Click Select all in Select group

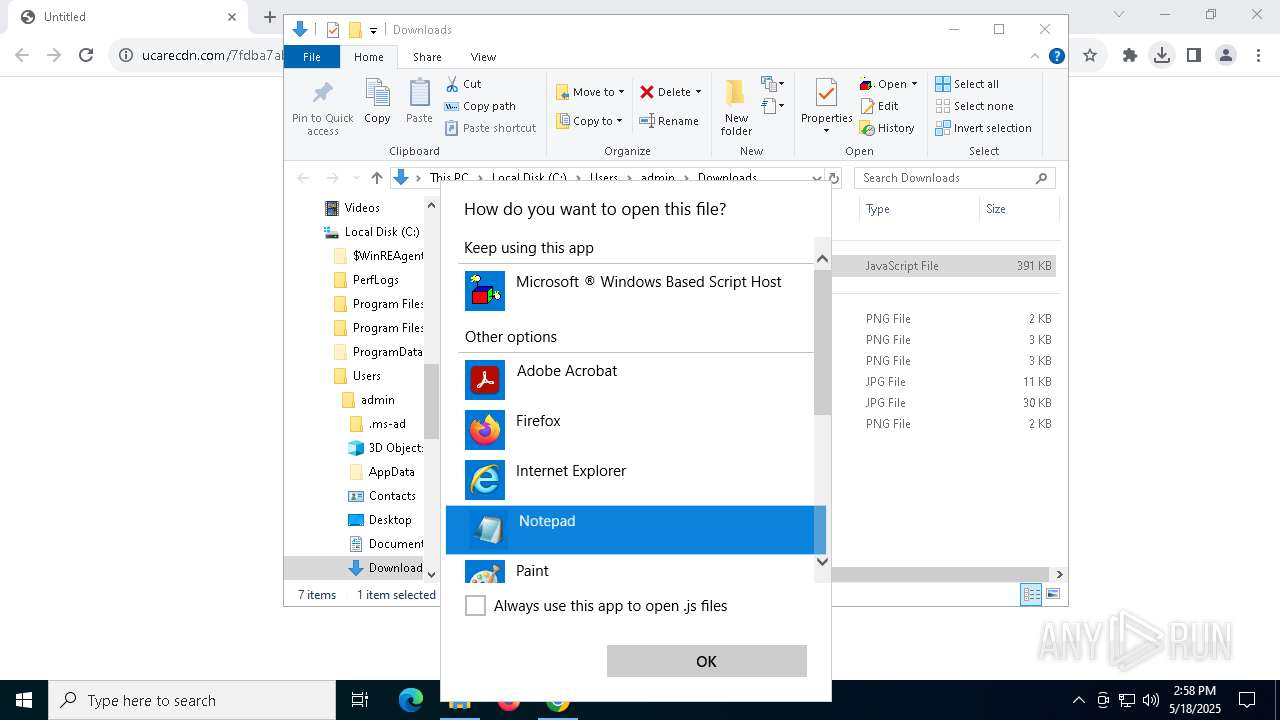(x=967, y=84)
